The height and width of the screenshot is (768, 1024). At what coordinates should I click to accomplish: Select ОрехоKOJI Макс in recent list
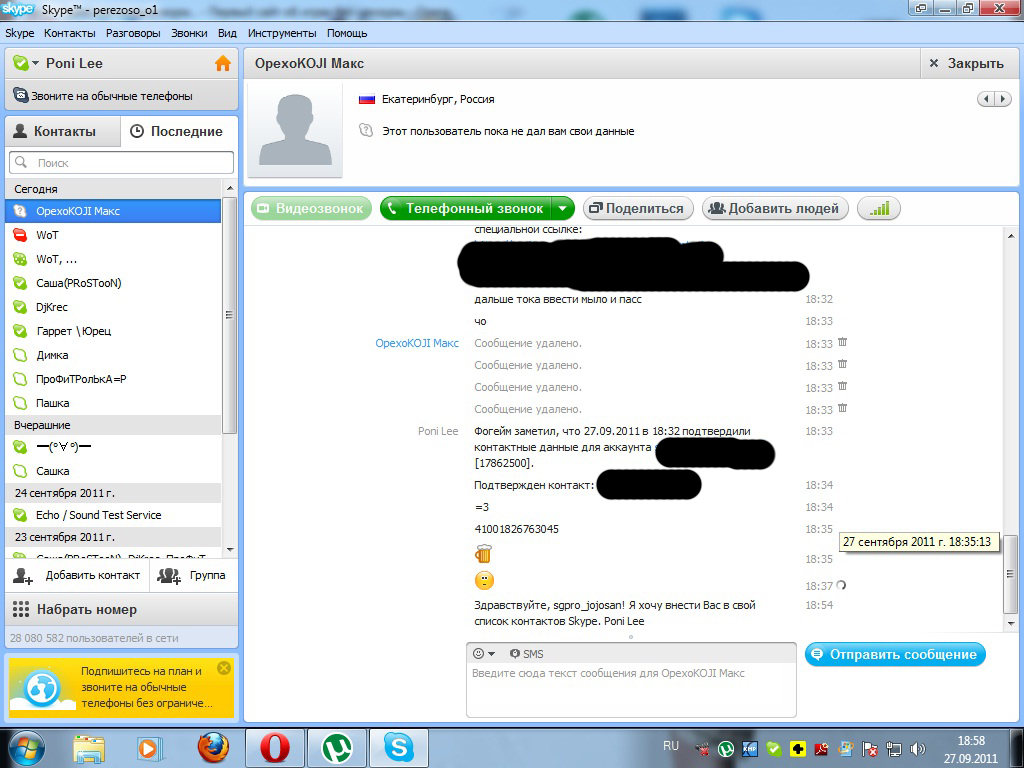pyautogui.click(x=113, y=211)
